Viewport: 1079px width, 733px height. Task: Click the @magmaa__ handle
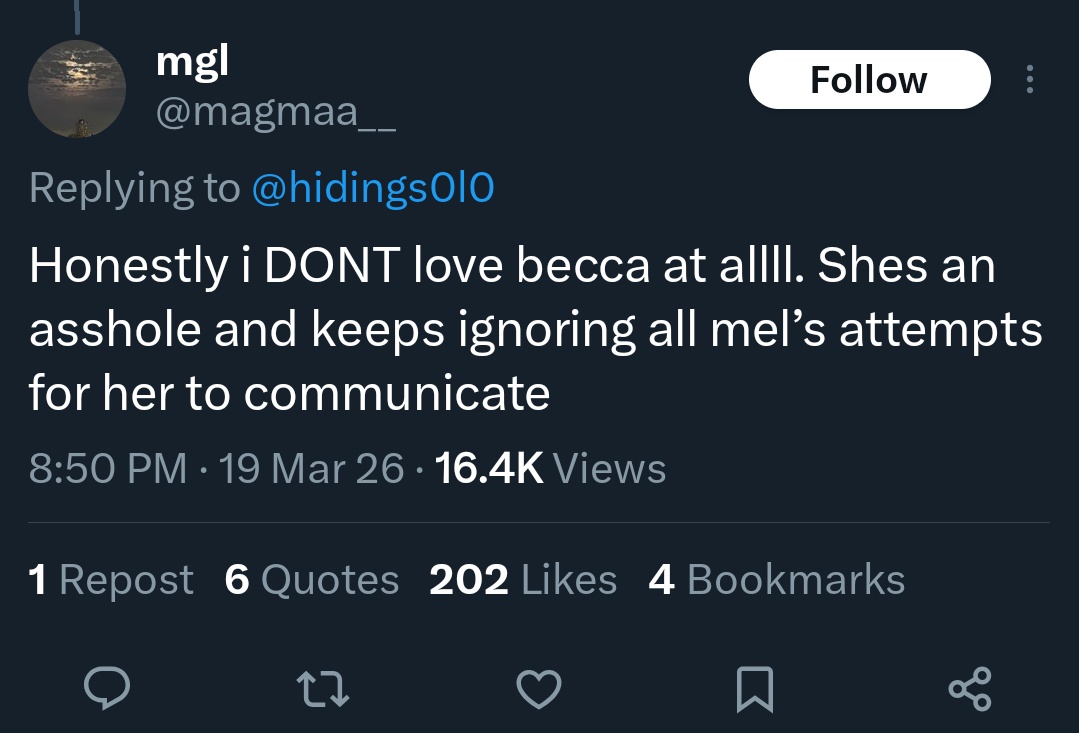tap(275, 112)
